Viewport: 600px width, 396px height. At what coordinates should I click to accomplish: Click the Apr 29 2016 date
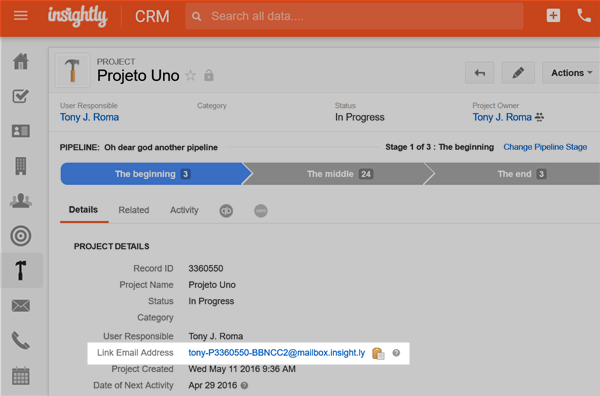pyautogui.click(x=213, y=385)
